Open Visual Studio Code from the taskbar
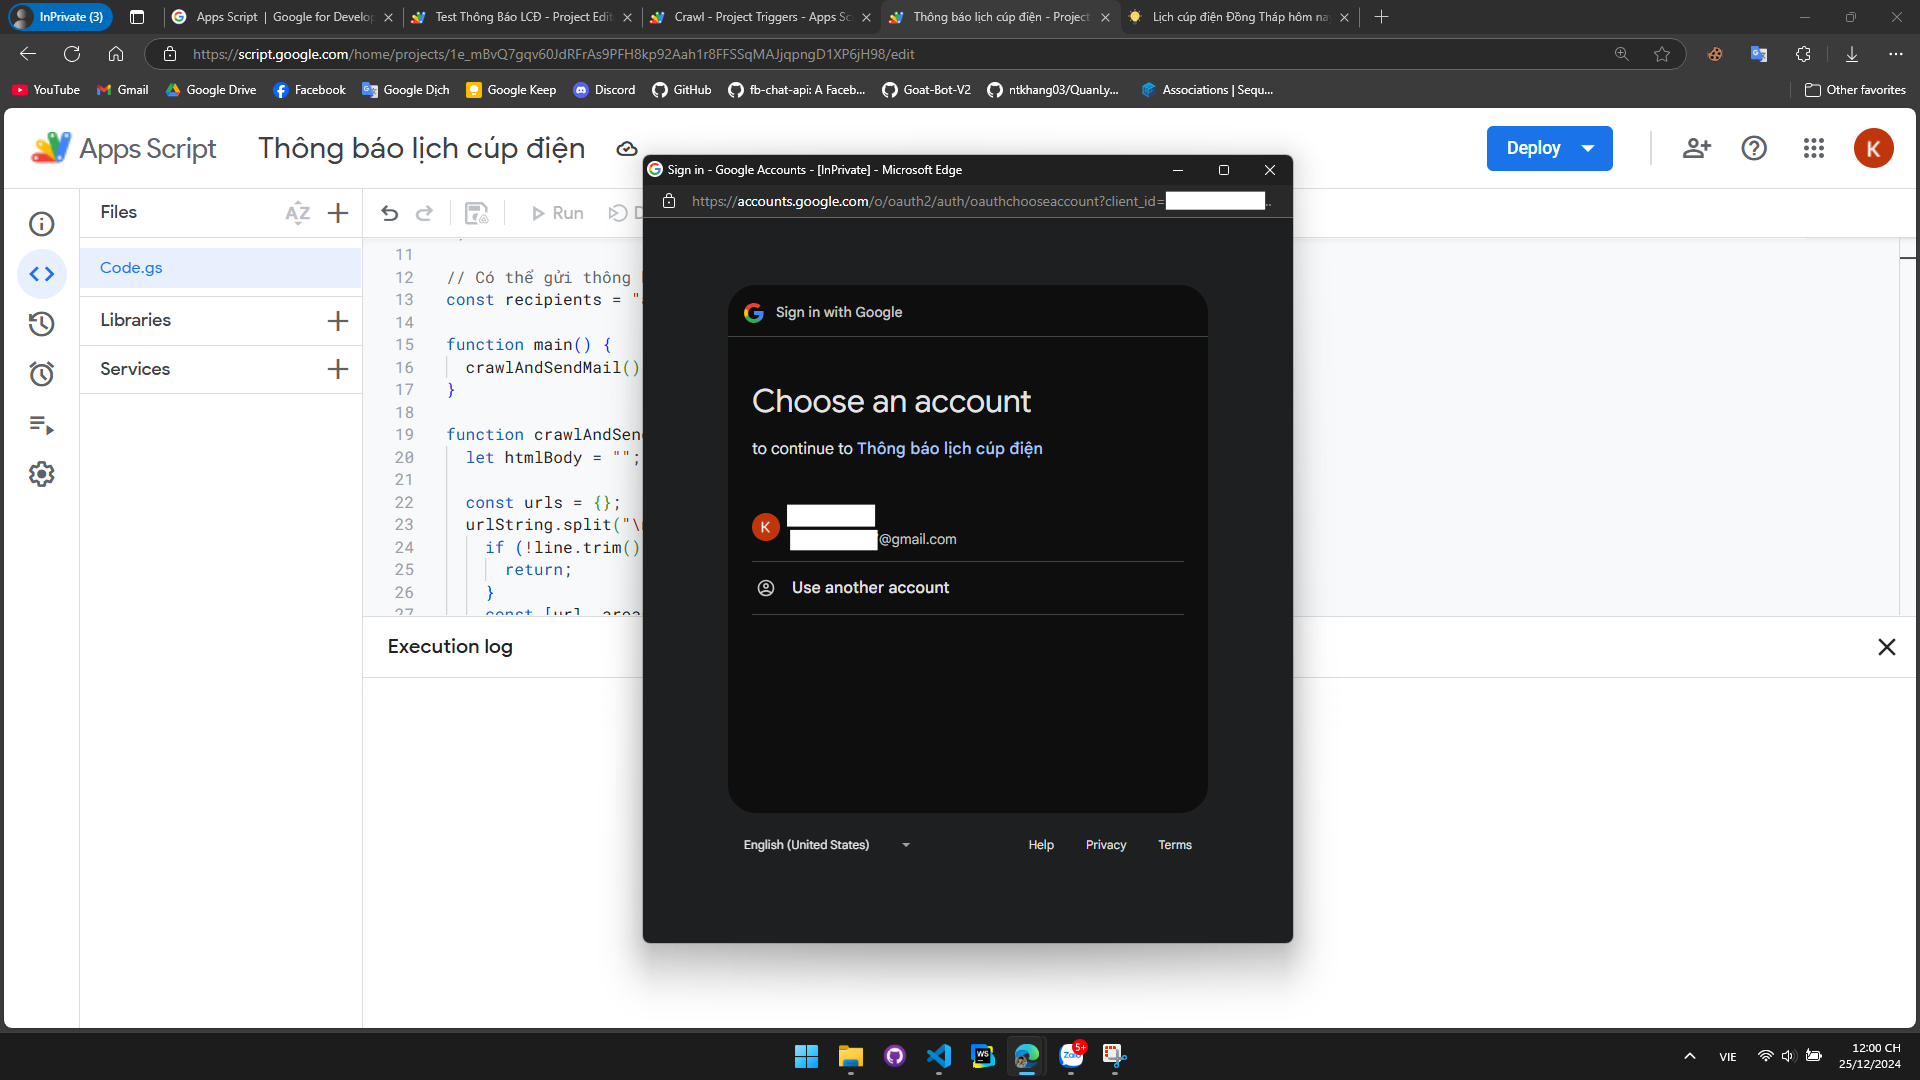Viewport: 1920px width, 1080px height. tap(938, 1056)
